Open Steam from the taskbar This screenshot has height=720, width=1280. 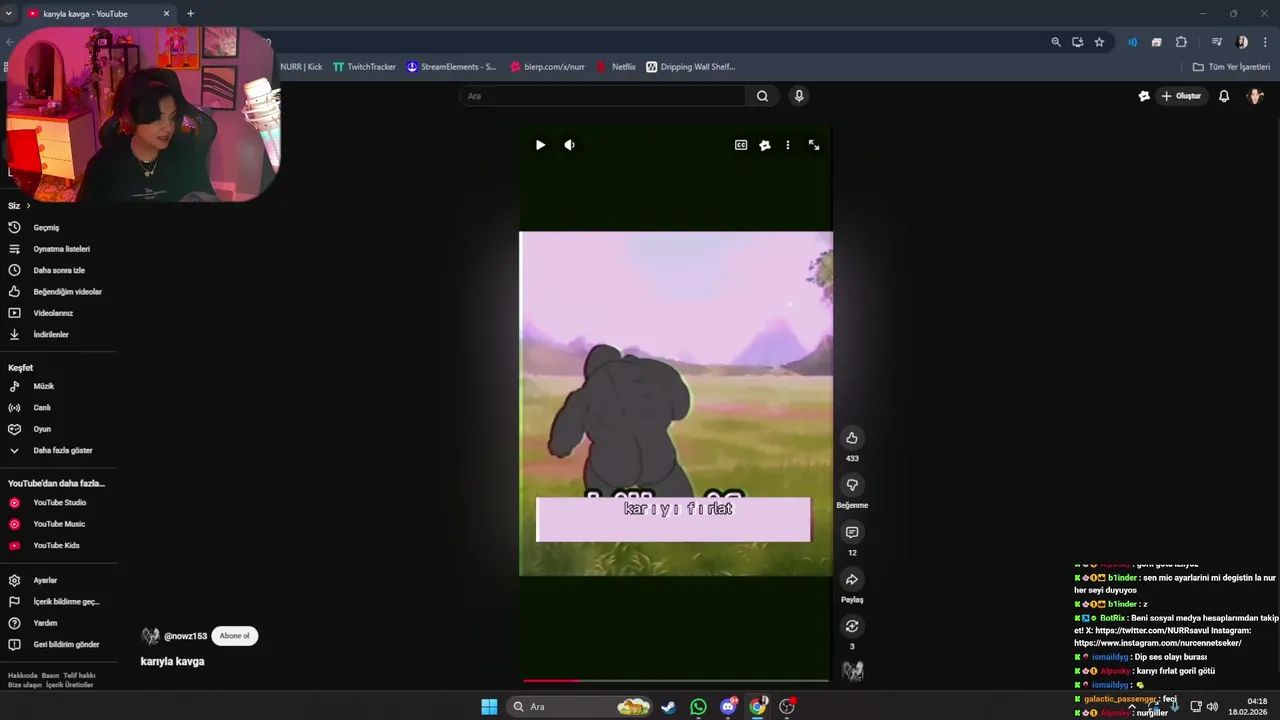click(668, 707)
